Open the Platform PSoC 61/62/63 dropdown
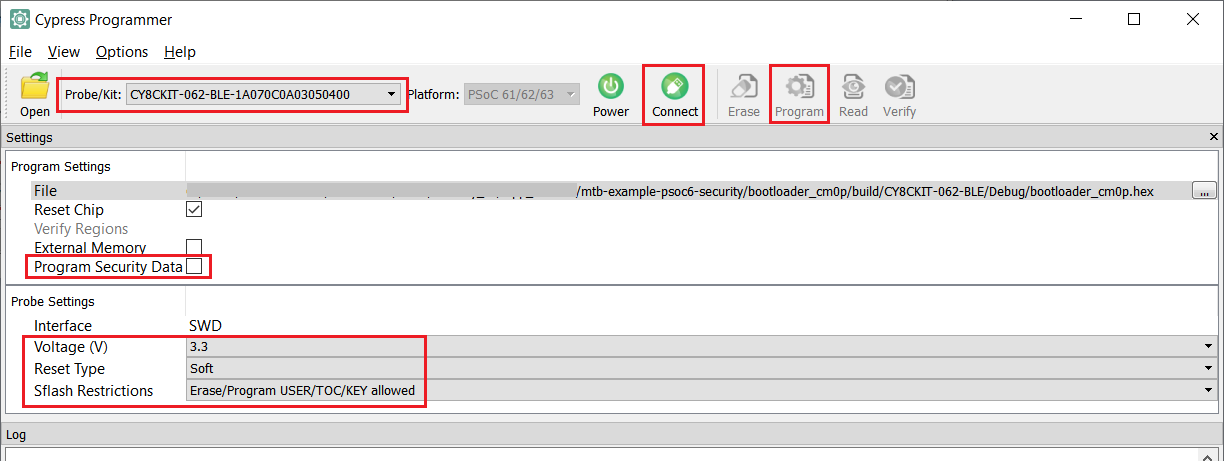Image resolution: width=1224 pixels, height=461 pixels. click(x=521, y=94)
